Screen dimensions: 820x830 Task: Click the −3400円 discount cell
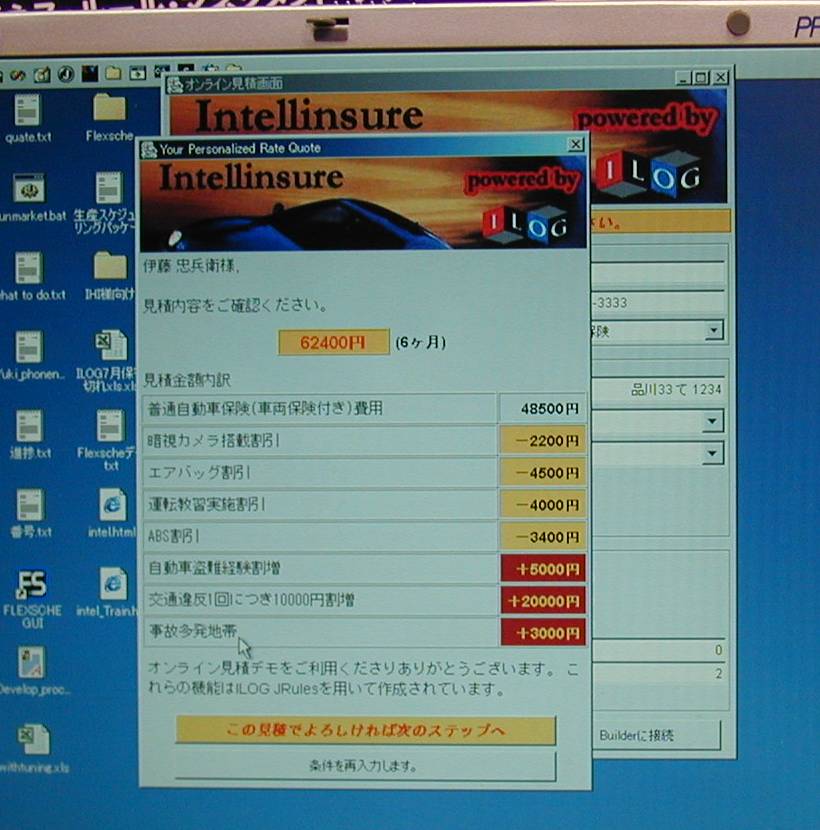click(543, 537)
